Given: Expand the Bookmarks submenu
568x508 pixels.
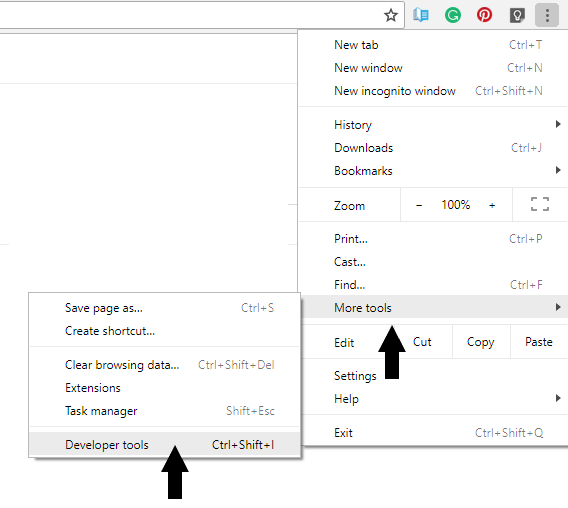Looking at the screenshot, I should pyautogui.click(x=433, y=171).
